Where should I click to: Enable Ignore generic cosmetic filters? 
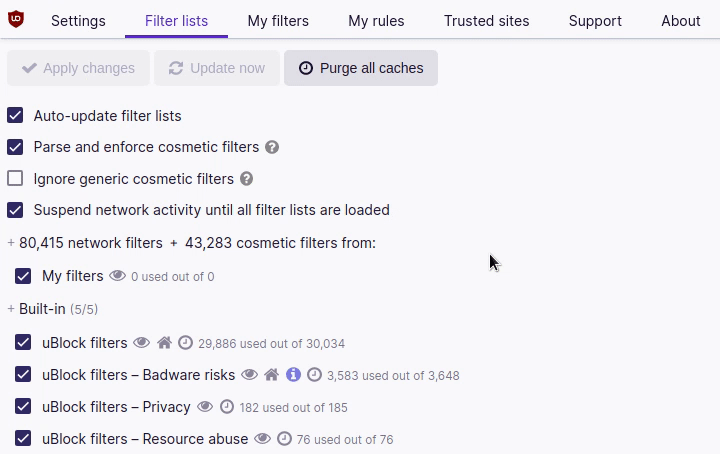click(x=15, y=179)
